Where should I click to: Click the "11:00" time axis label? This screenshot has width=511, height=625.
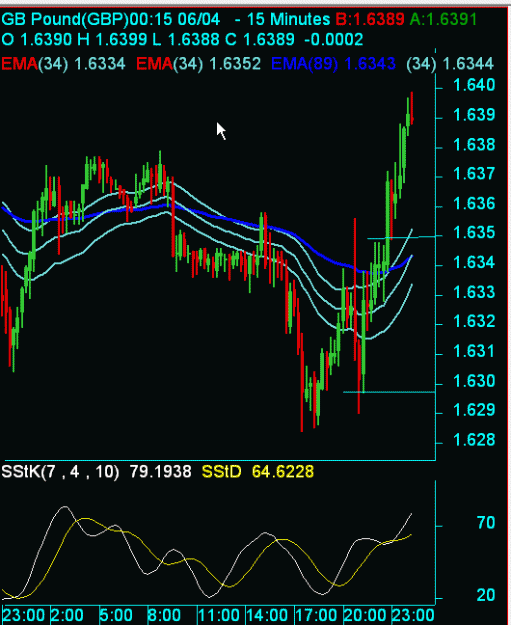click(x=218, y=615)
